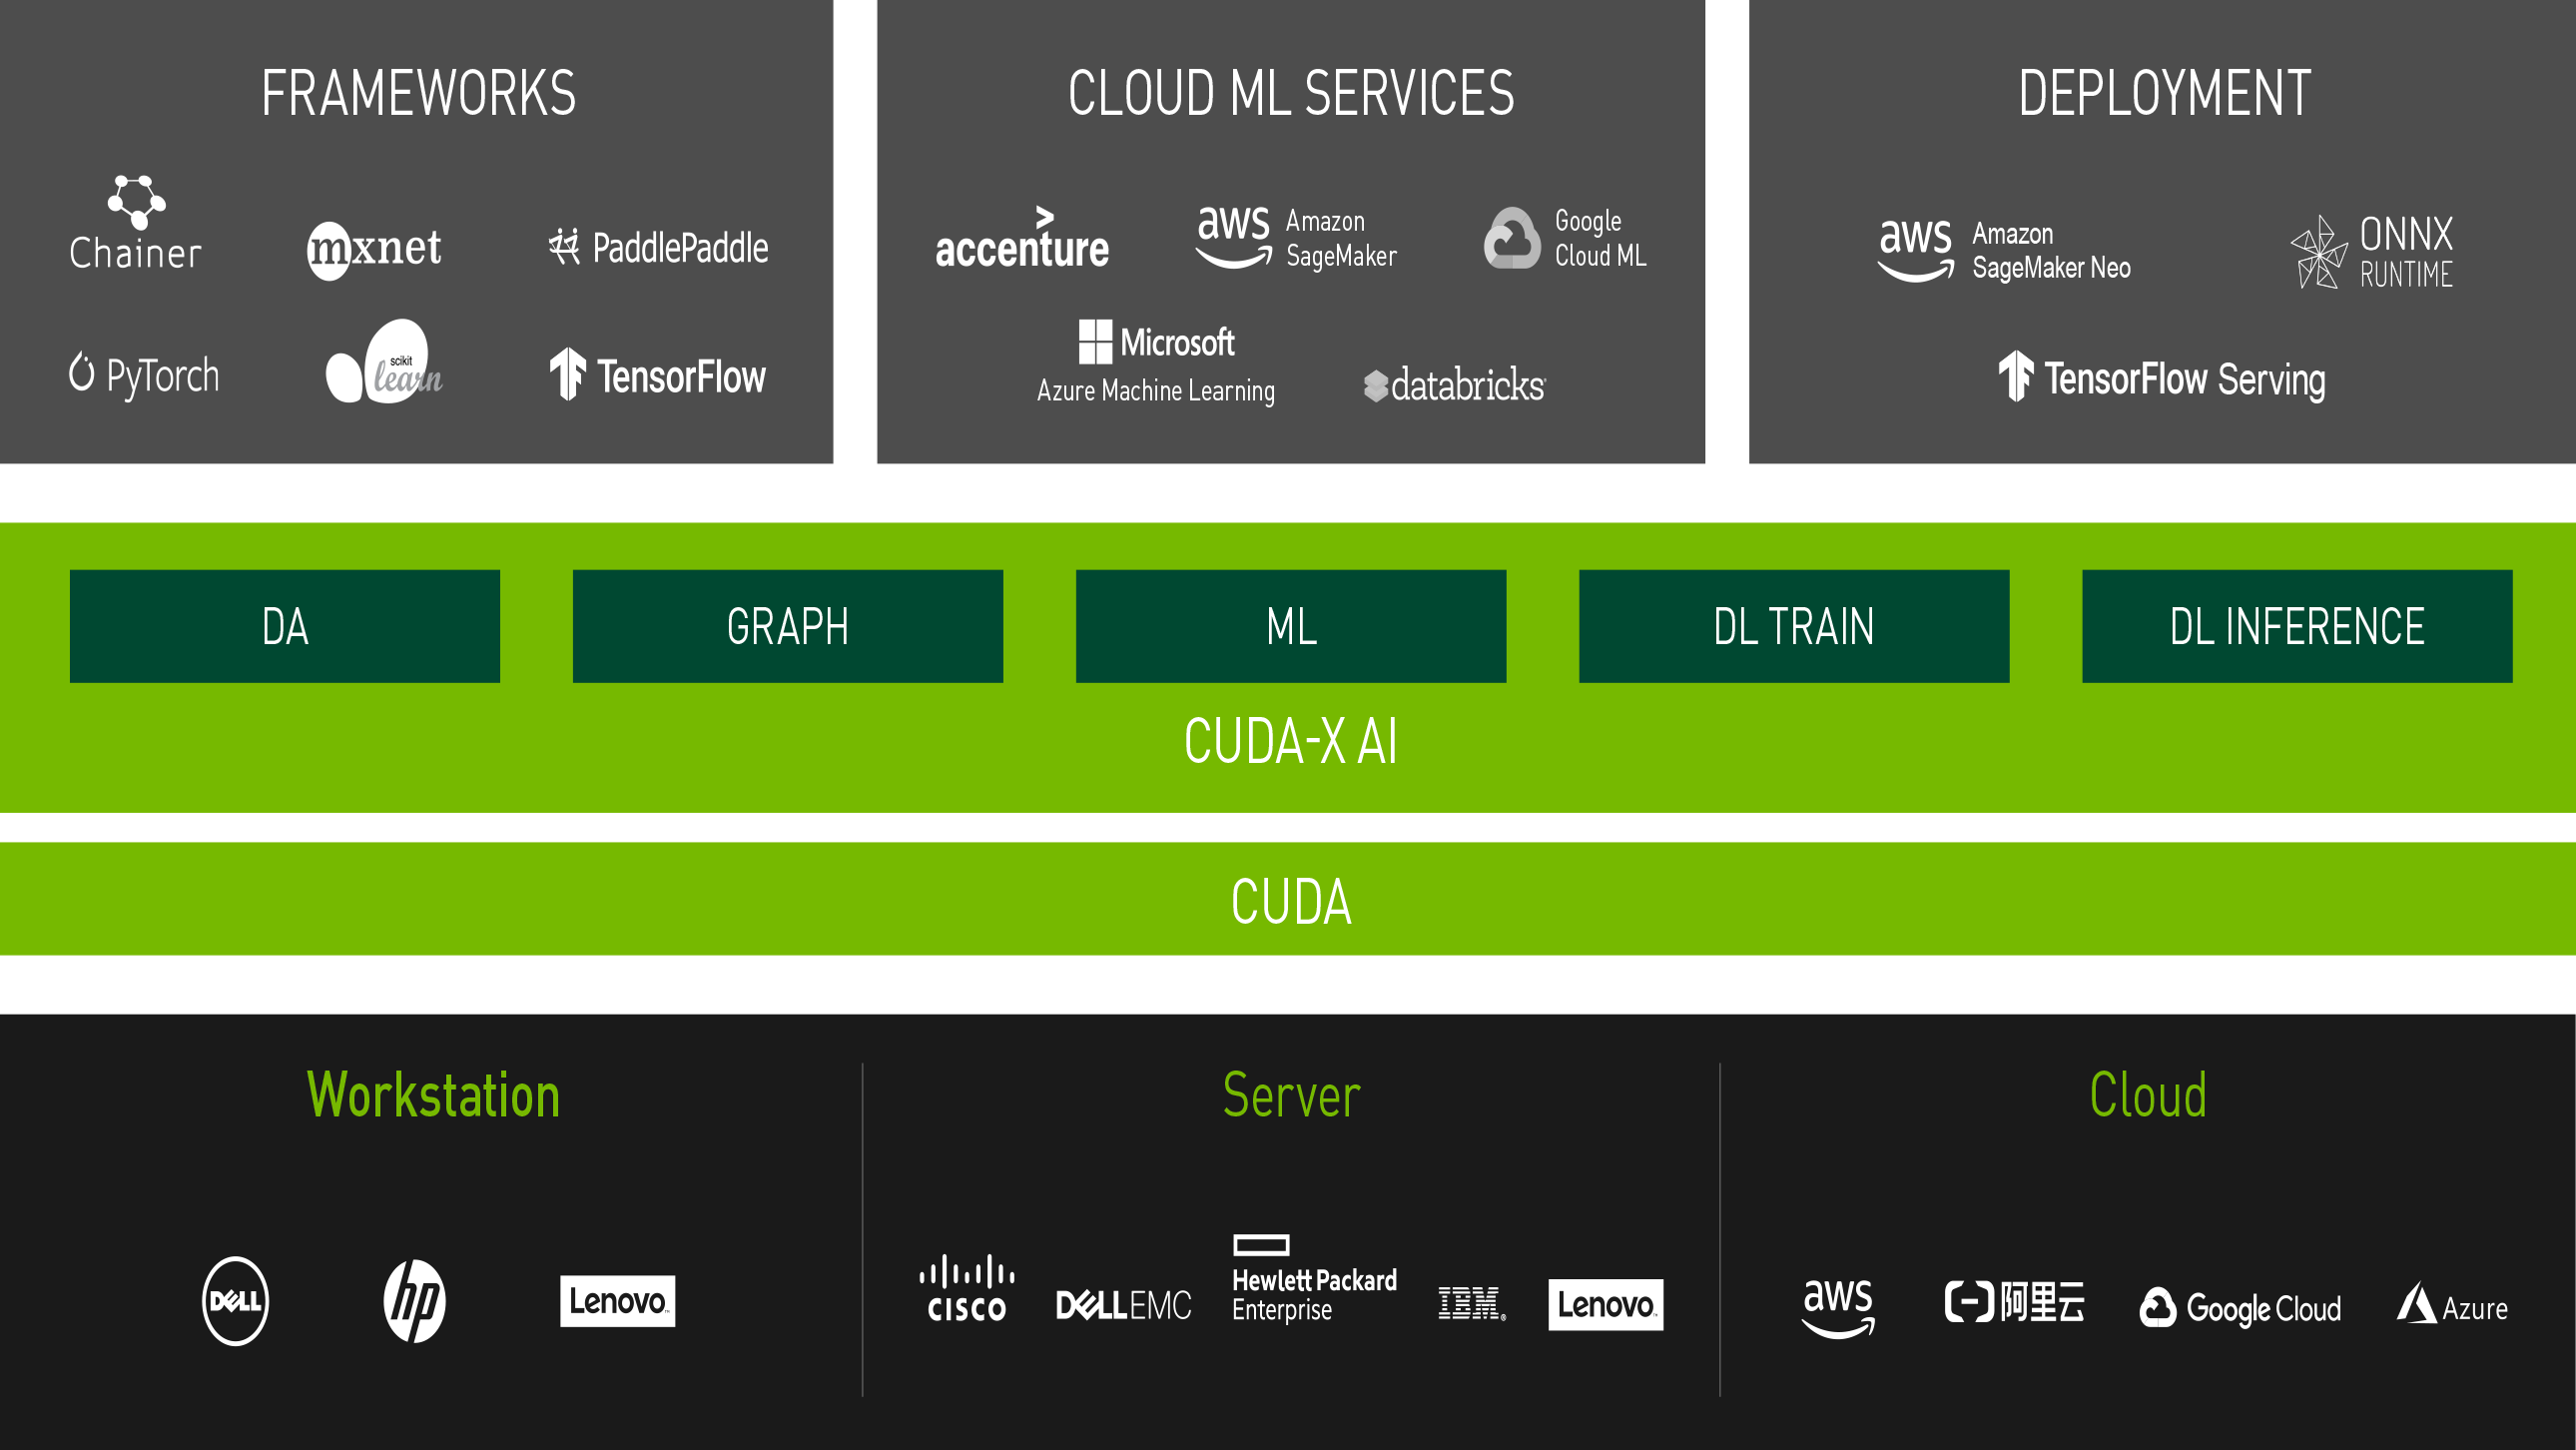This screenshot has height=1450, width=2576.
Task: Click the TensorFlow logo in Frameworks
Action: [657, 375]
